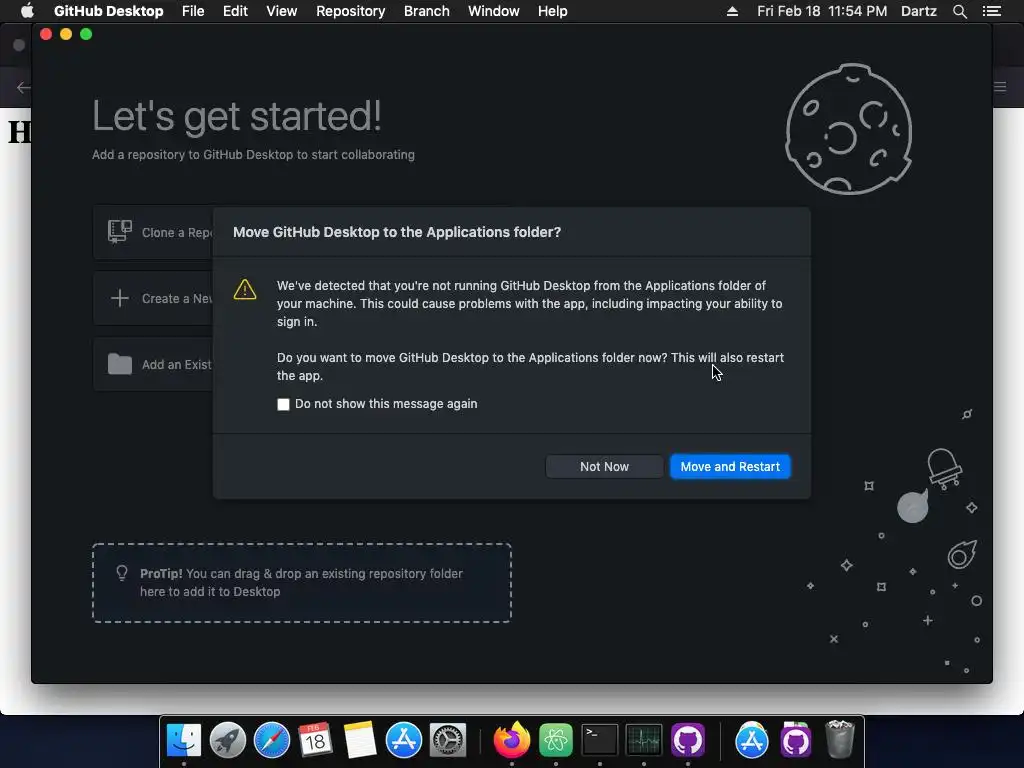1024x768 pixels.
Task: Click hamburger menu icon in background window
Action: (1000, 87)
